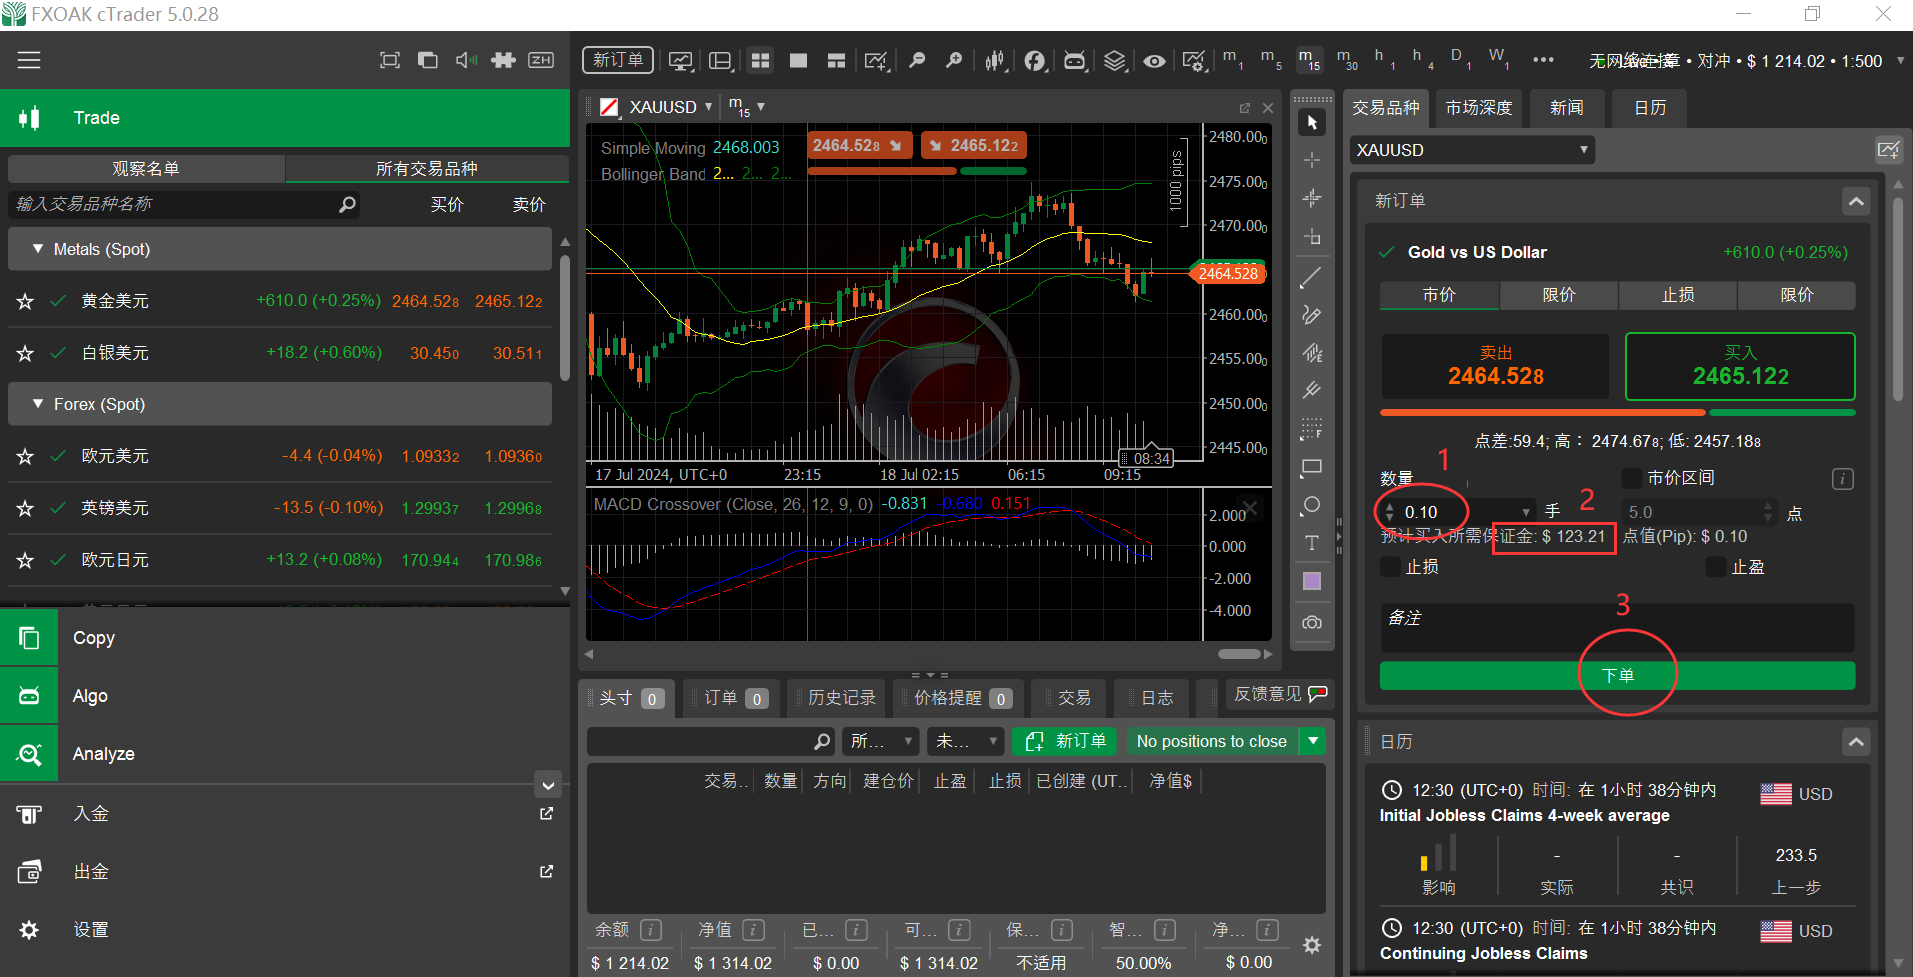Screen dimensions: 1913x977
Task: Toggle favorite star for 英镑美元
Action: (x=26, y=508)
